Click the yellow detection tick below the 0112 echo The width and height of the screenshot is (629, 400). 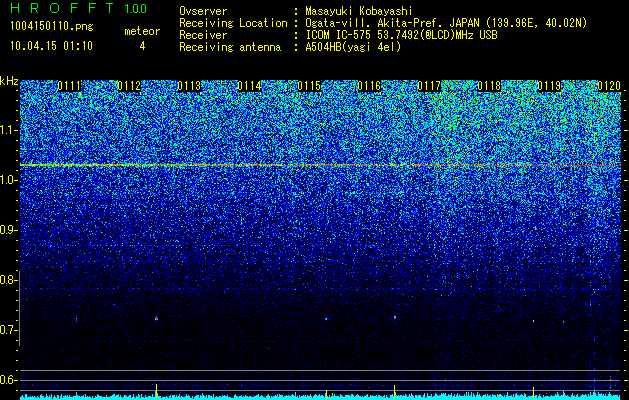156,390
